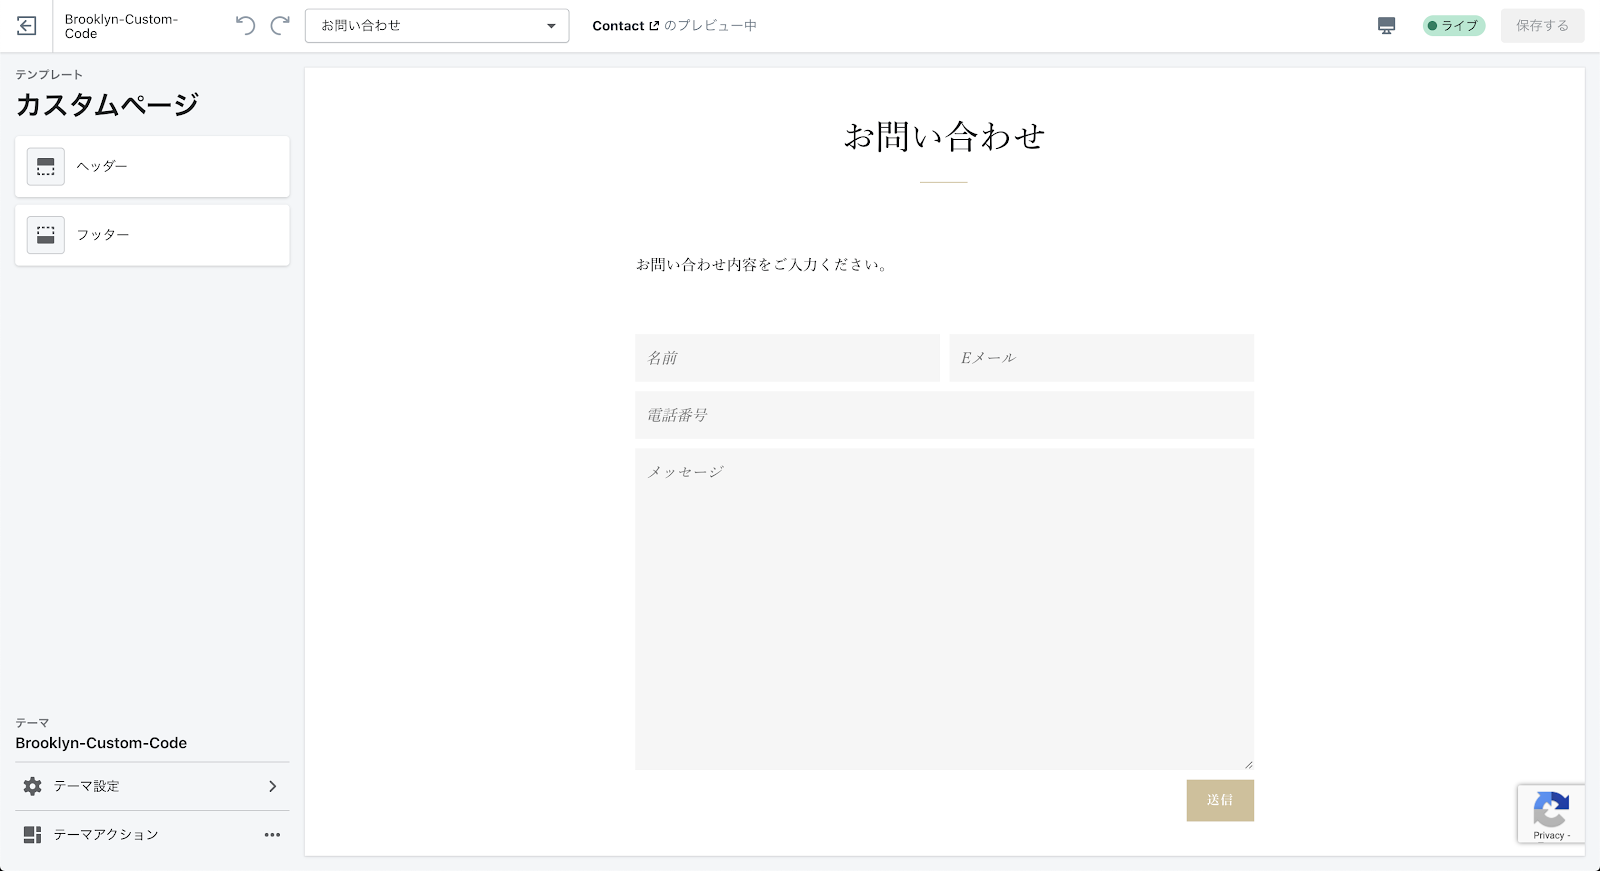
Task: Click into the メッセージ text area
Action: pyautogui.click(x=944, y=608)
